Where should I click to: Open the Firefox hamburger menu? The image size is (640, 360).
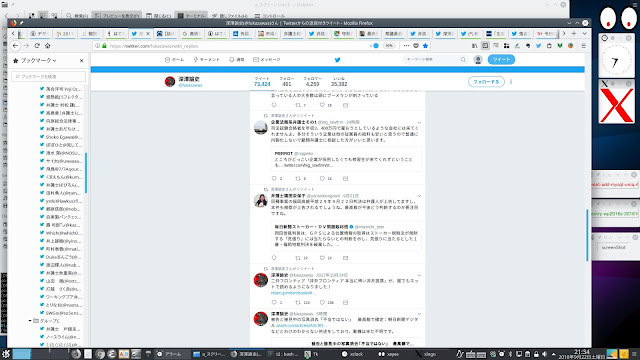pyautogui.click(x=584, y=46)
